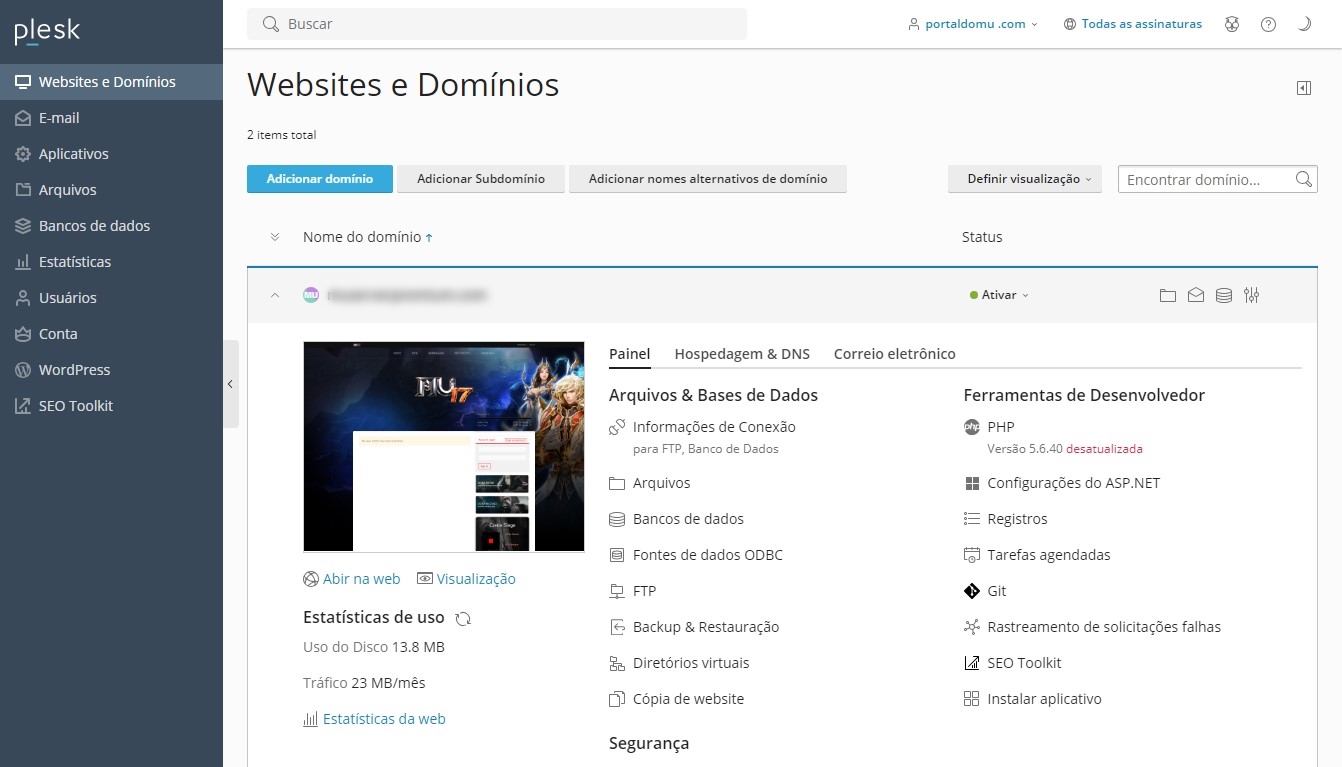
Task: Select the Painel tab
Action: tap(630, 354)
